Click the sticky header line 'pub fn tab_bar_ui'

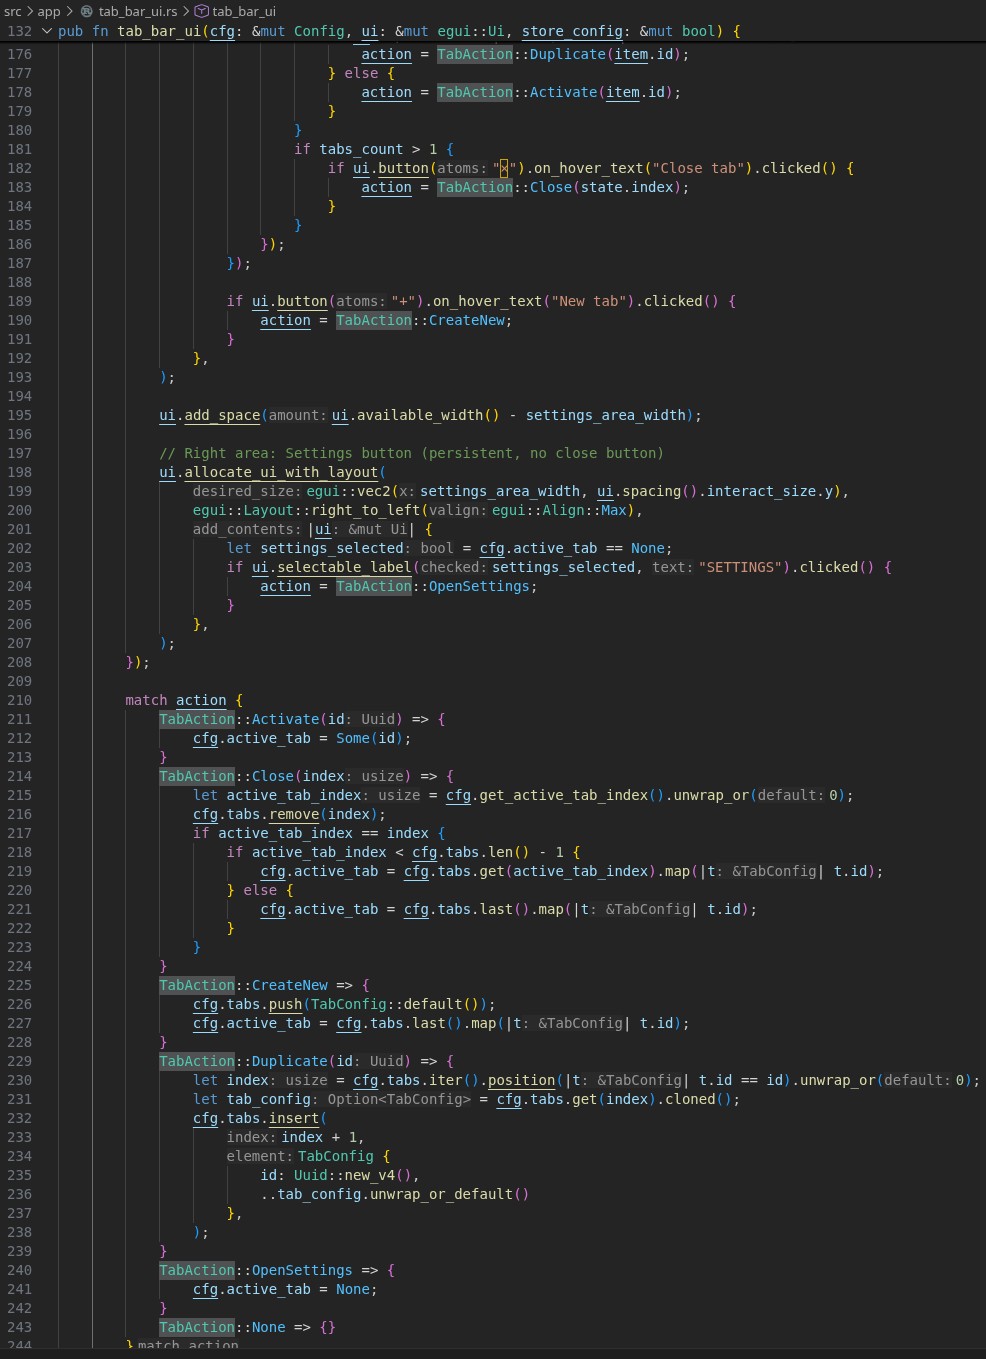coord(400,31)
